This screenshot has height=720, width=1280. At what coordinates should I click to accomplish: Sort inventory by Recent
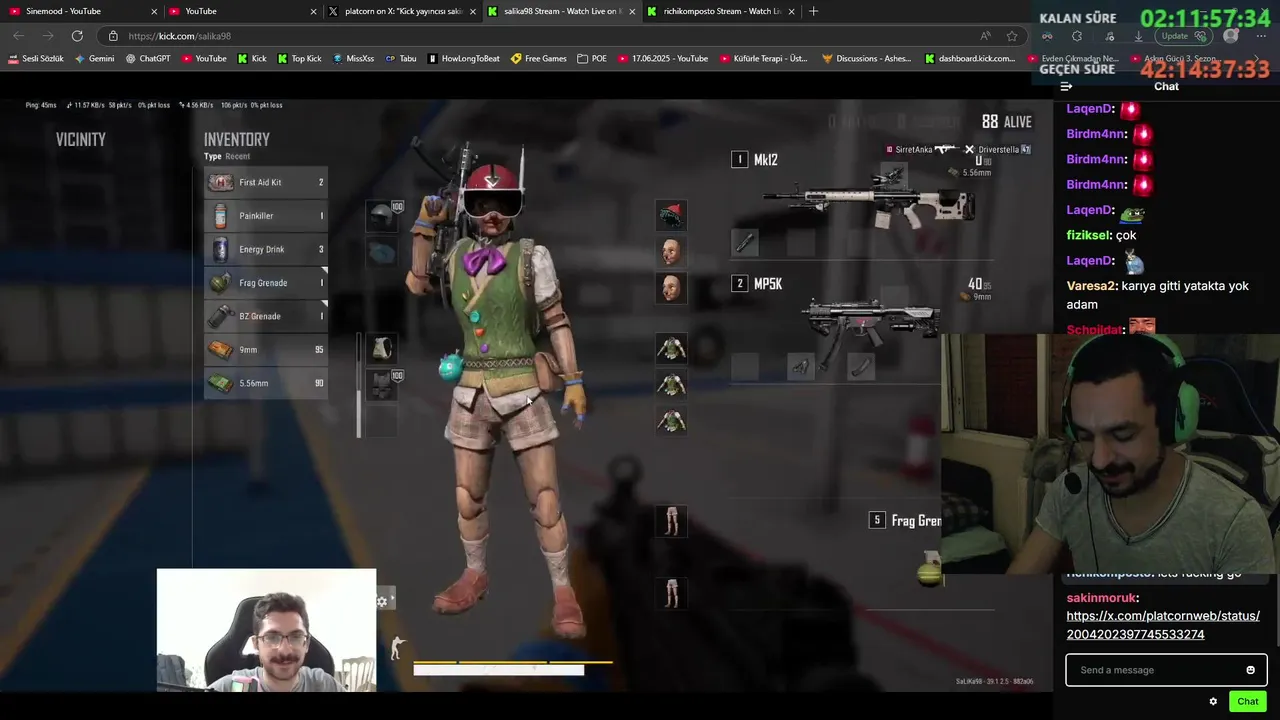pyautogui.click(x=238, y=156)
